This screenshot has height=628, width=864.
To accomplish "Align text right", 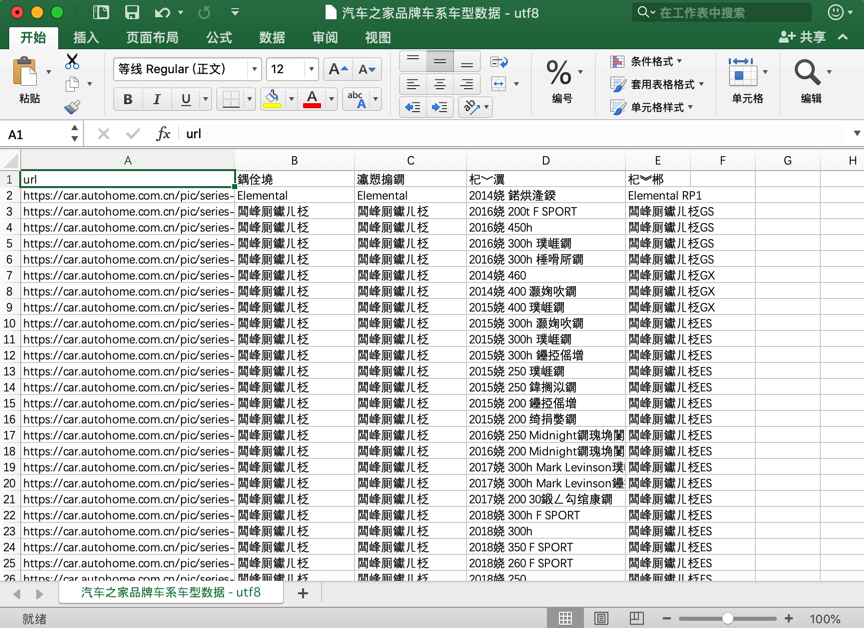I will pos(467,84).
